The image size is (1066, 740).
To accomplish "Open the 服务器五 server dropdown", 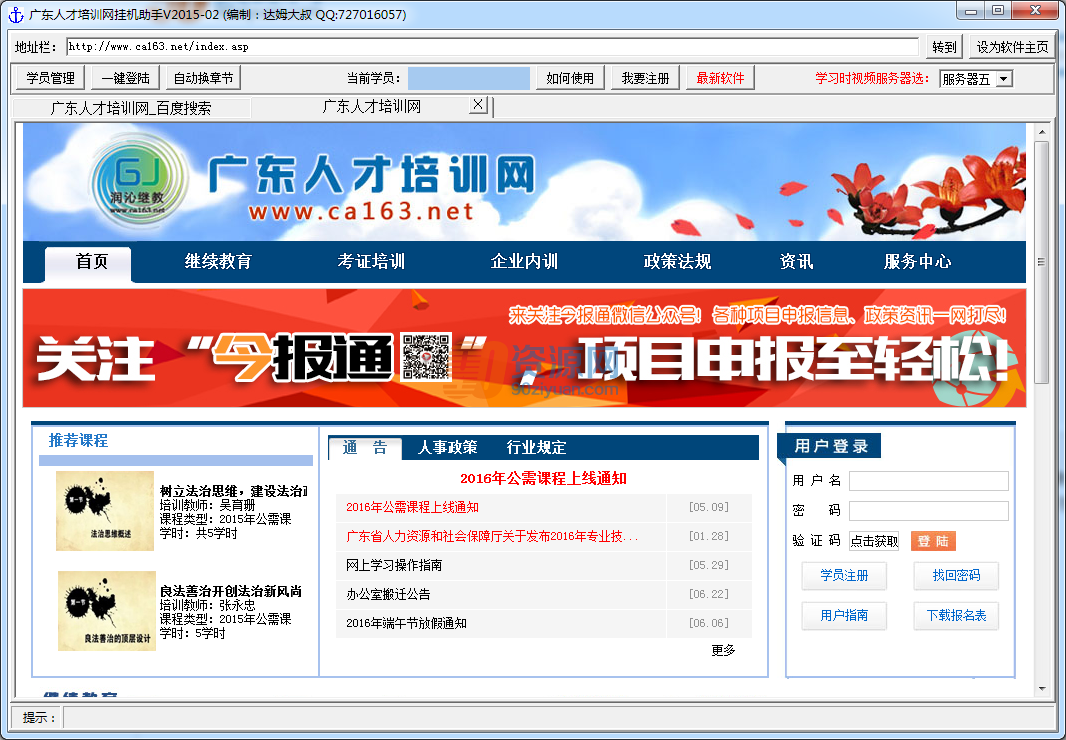I will click(1004, 79).
